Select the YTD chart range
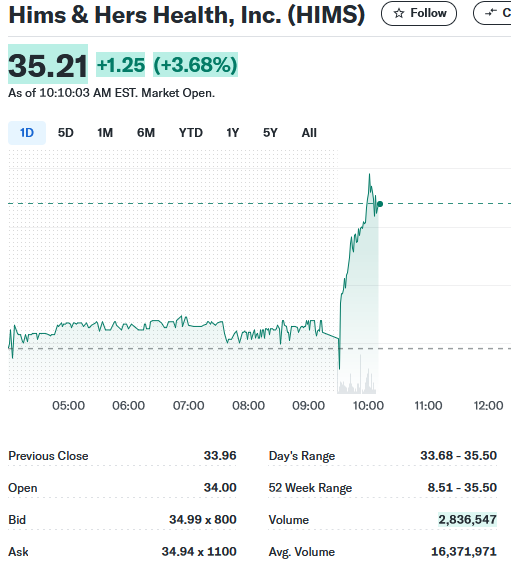The width and height of the screenshot is (511, 570). pyautogui.click(x=191, y=133)
